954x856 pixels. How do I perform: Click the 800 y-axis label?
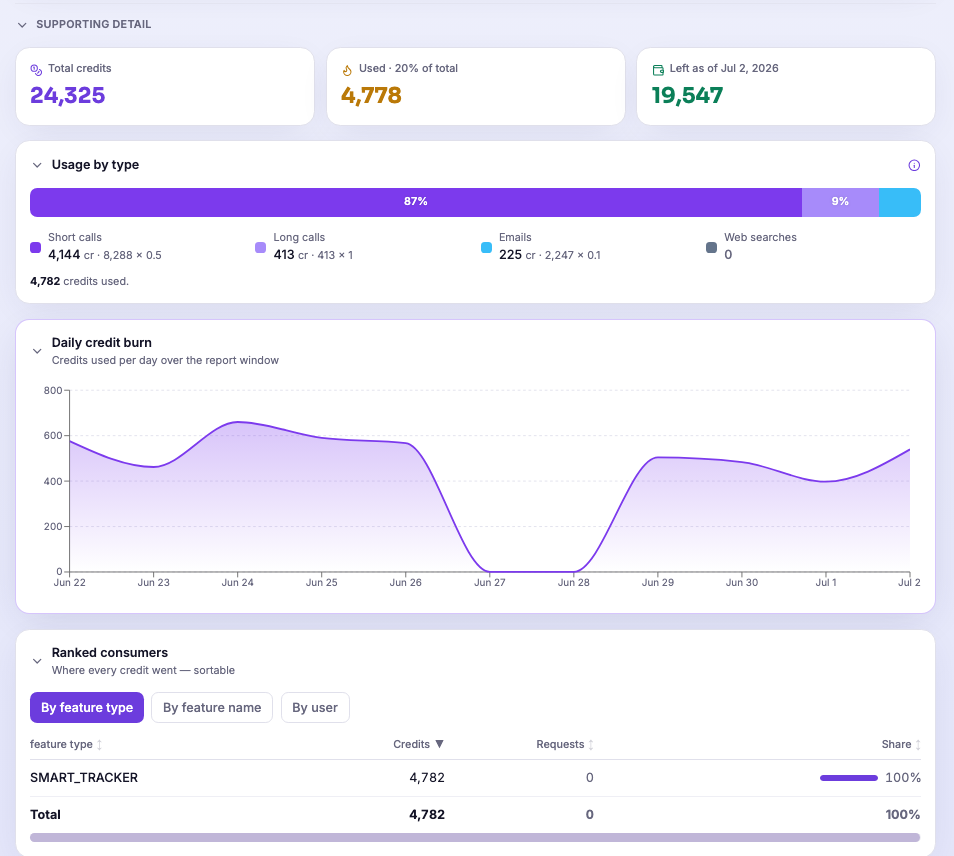53,391
